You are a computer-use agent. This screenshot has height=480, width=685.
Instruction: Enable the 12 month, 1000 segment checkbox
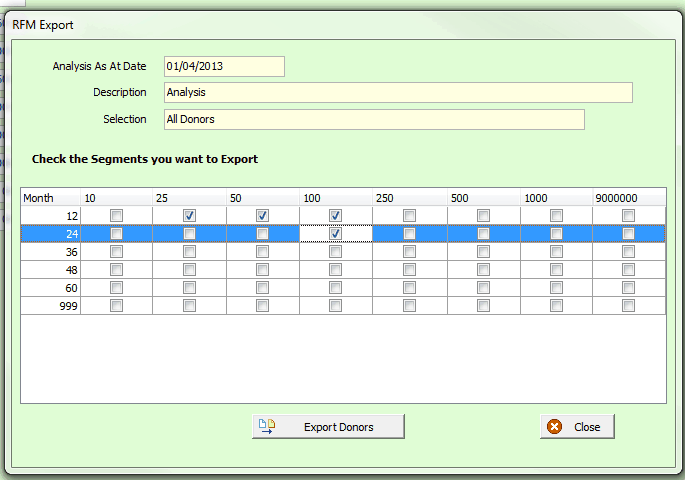pyautogui.click(x=556, y=216)
